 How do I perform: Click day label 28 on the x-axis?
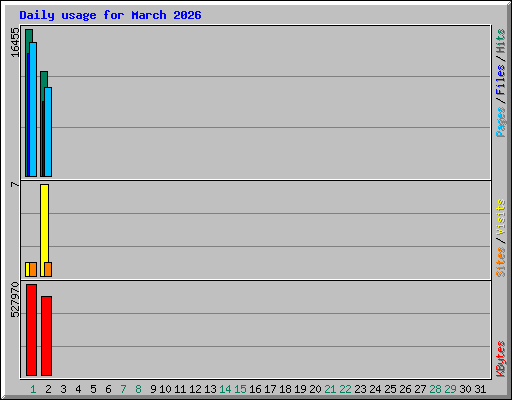pos(435,389)
